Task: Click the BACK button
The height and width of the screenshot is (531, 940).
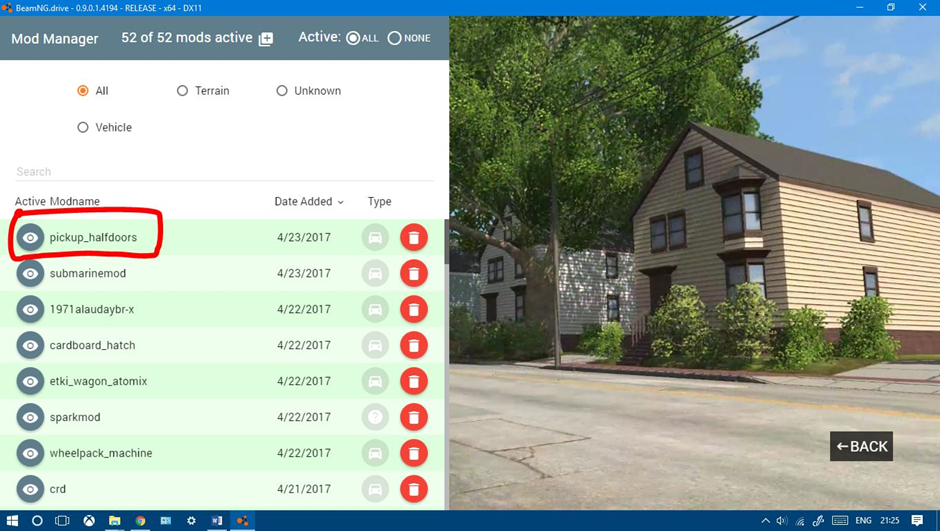Action: 861,446
